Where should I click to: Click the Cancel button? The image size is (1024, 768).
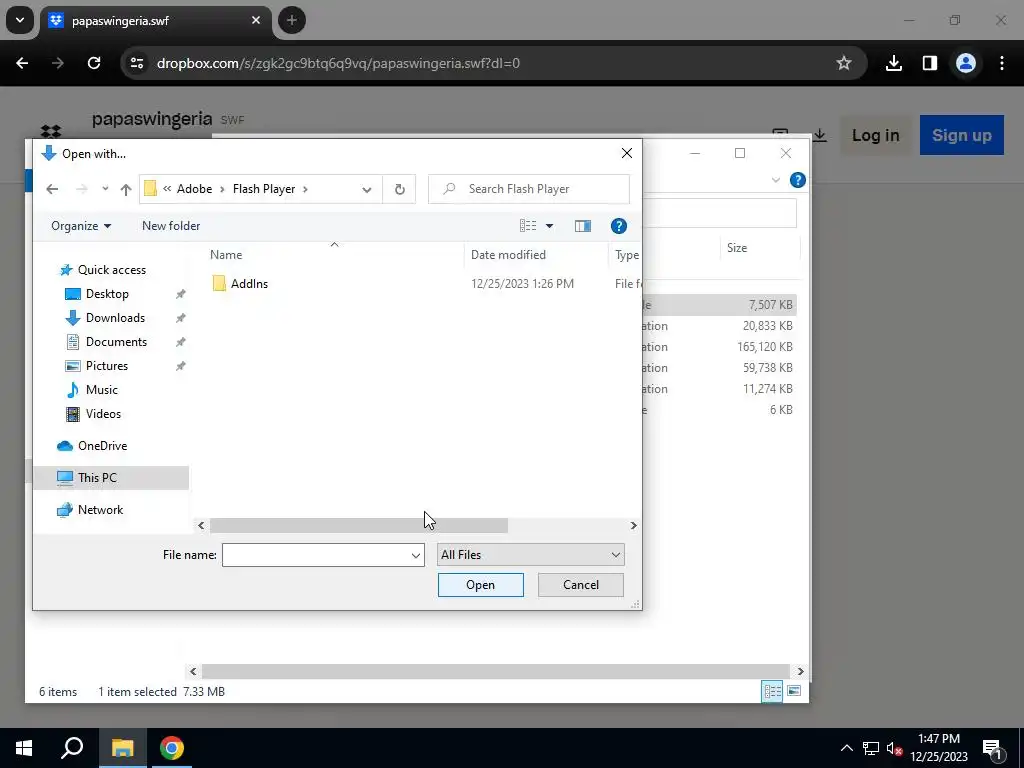coord(581,585)
